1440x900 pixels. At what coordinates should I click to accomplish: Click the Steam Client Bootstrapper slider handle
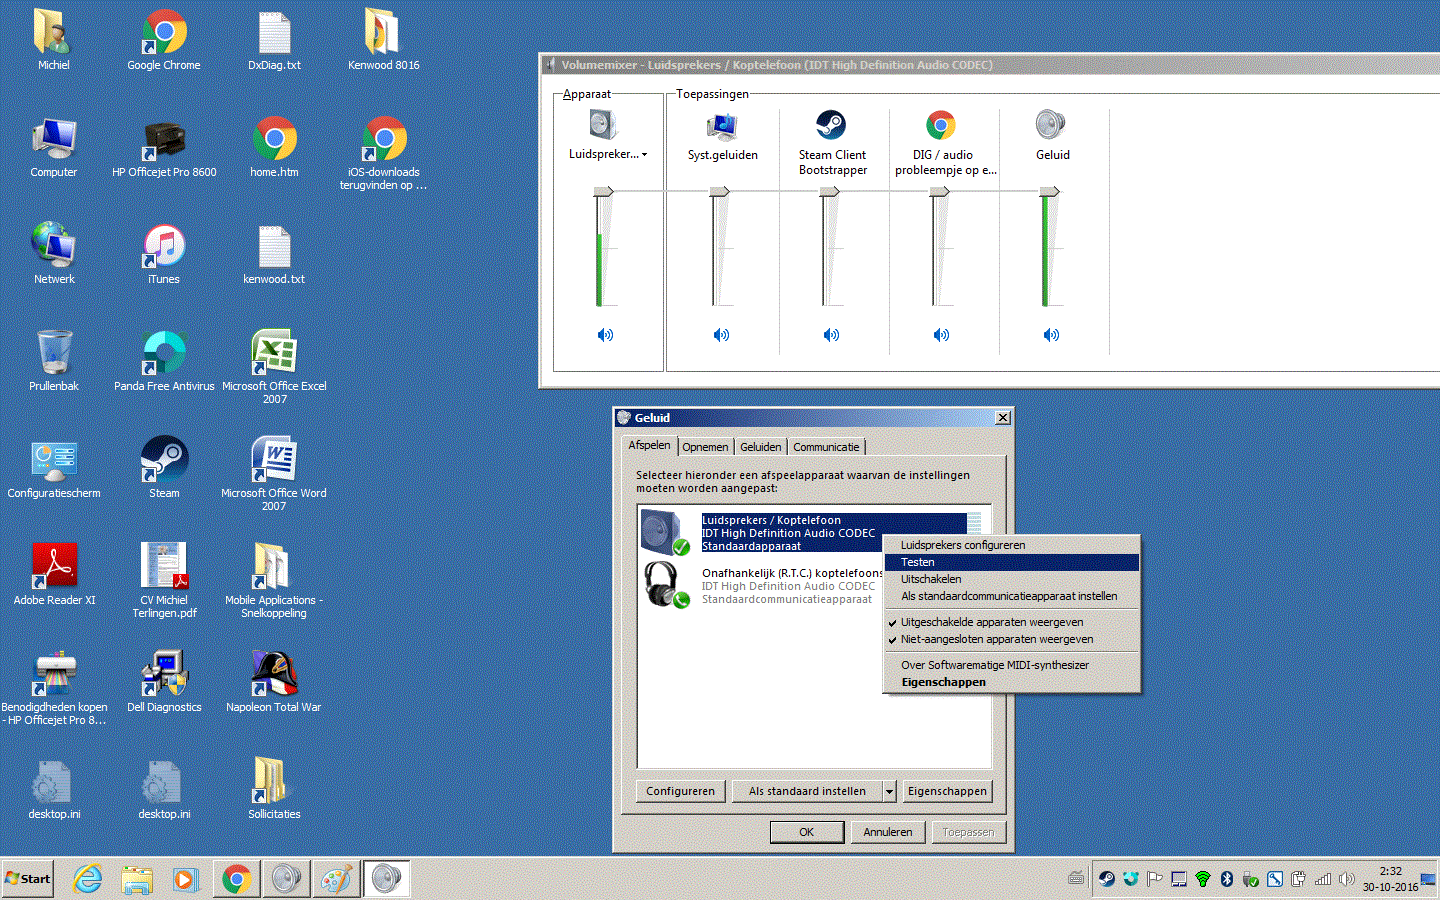[x=829, y=191]
